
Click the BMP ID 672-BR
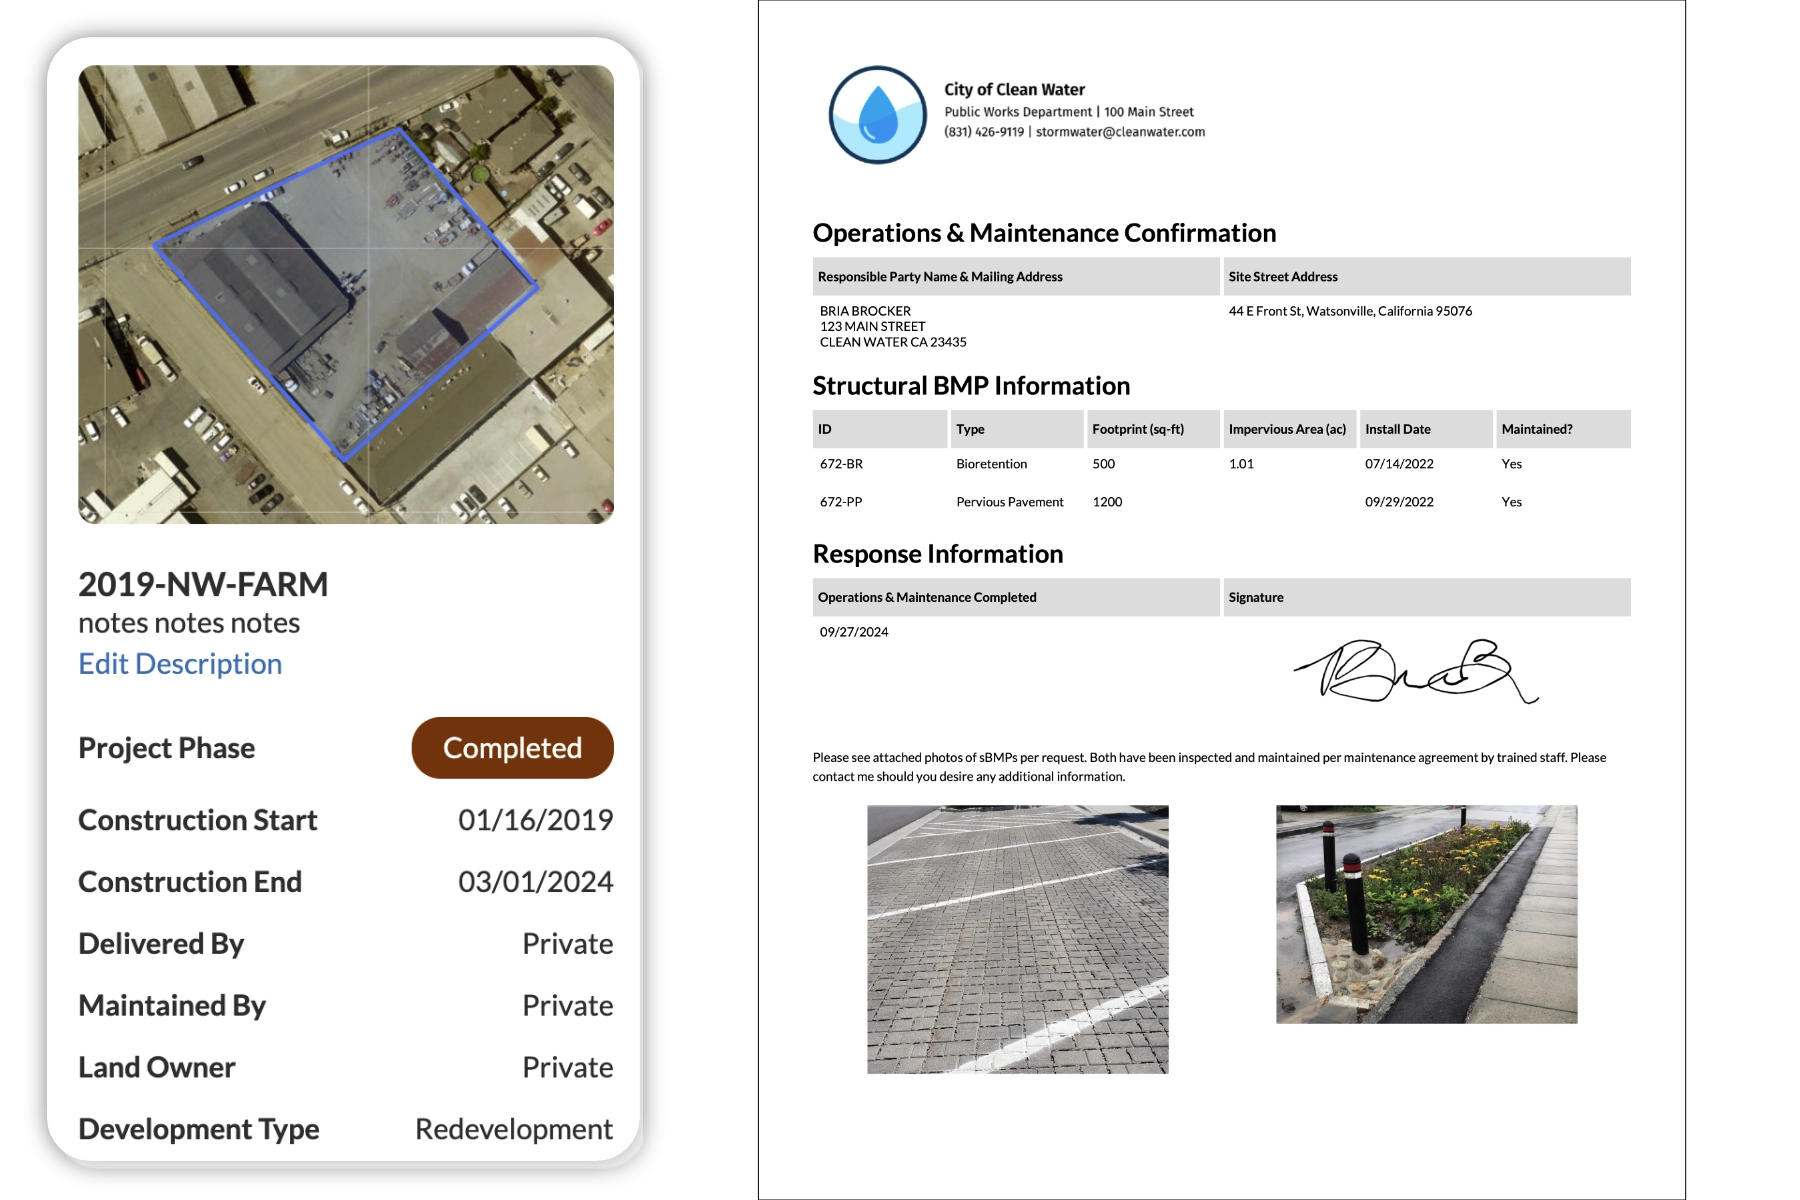coord(841,464)
